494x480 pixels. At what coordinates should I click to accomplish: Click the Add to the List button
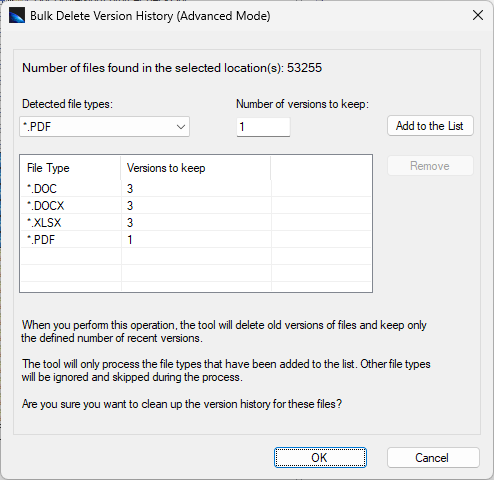(430, 126)
